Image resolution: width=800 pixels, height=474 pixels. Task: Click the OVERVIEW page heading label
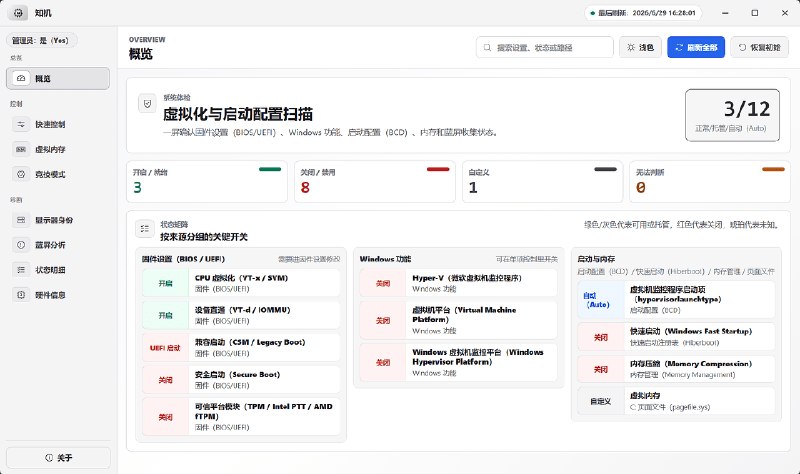tap(147, 39)
